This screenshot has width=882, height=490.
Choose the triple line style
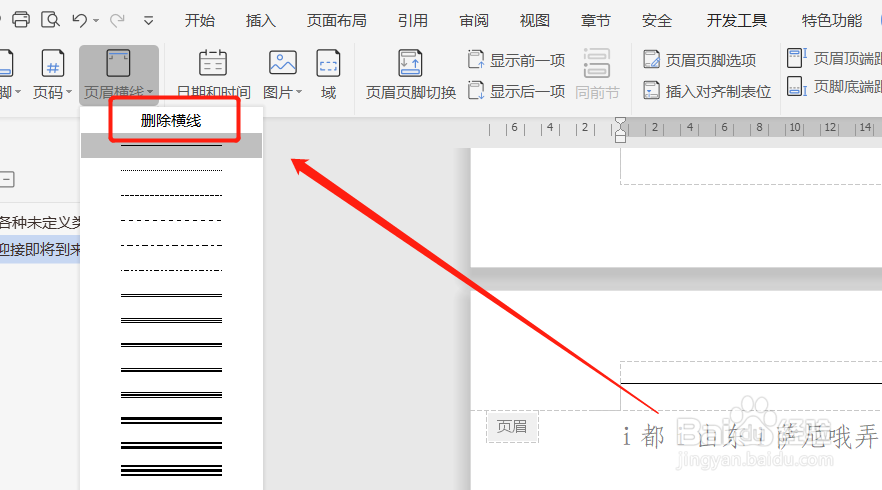tap(171, 321)
